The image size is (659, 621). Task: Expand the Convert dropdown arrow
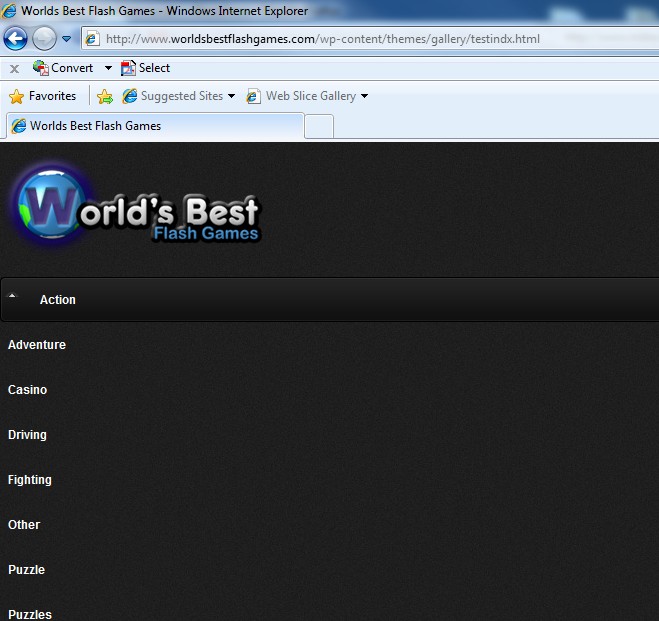pyautogui.click(x=108, y=69)
